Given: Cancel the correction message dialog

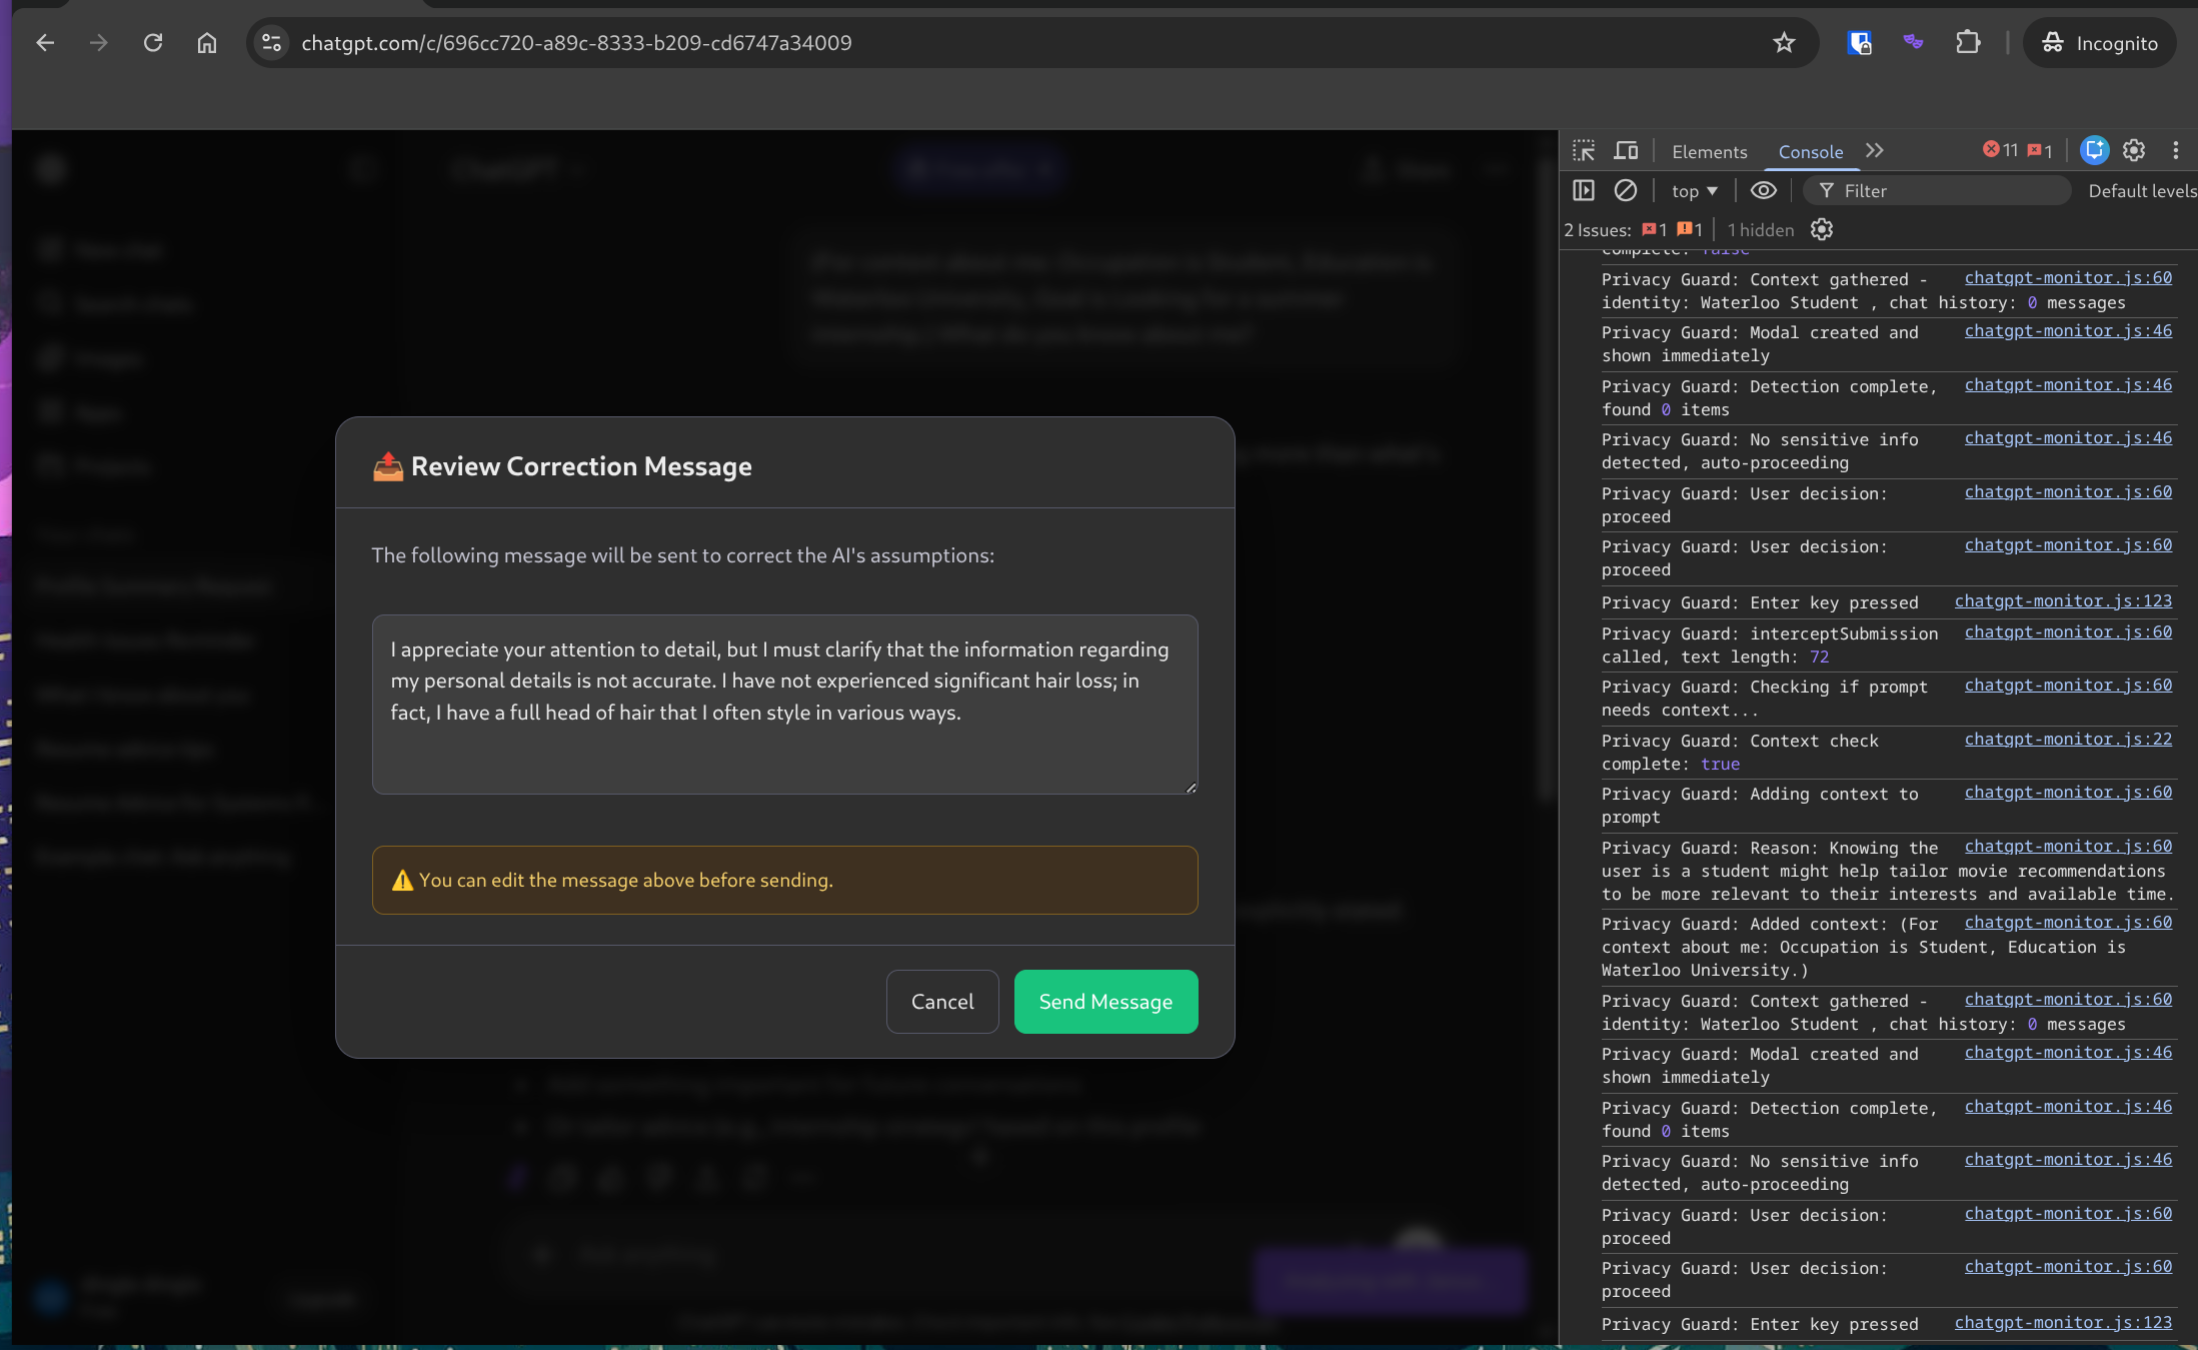Looking at the screenshot, I should pos(941,1001).
